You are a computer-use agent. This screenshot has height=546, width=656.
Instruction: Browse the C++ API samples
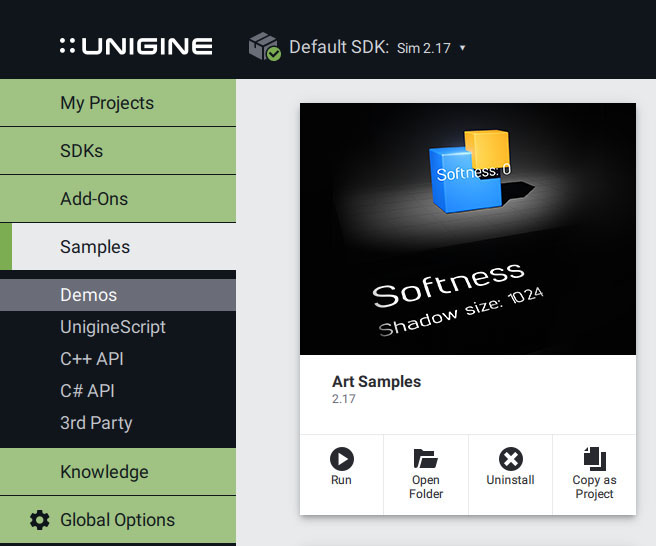[x=92, y=359]
